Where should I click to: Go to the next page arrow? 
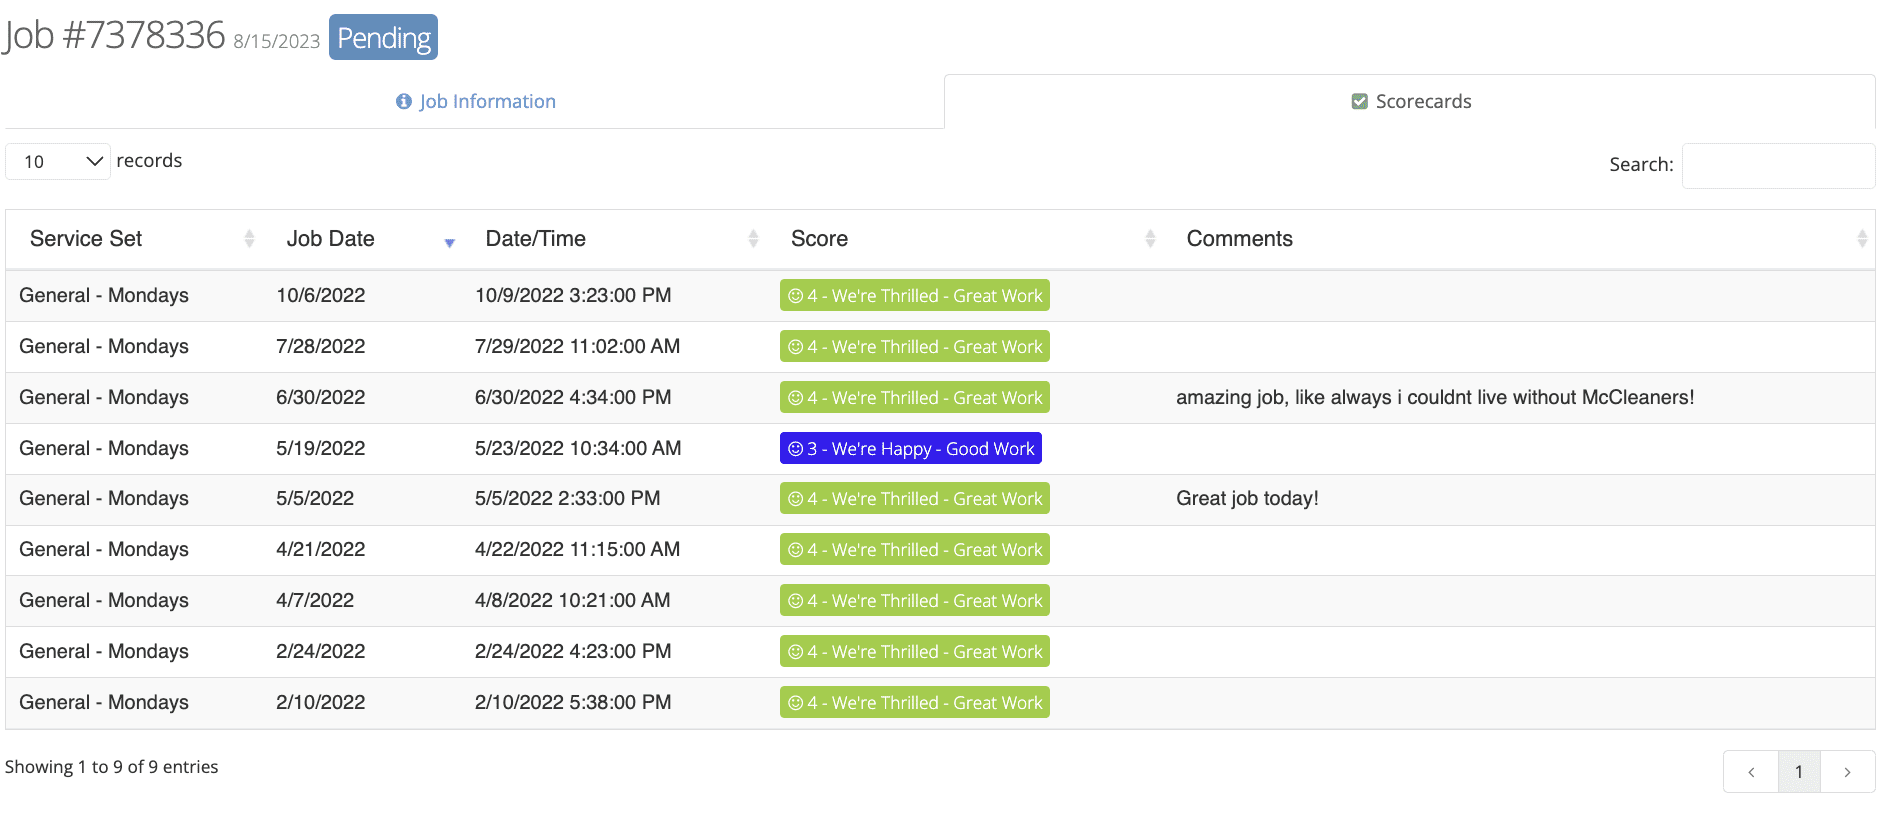1847,772
